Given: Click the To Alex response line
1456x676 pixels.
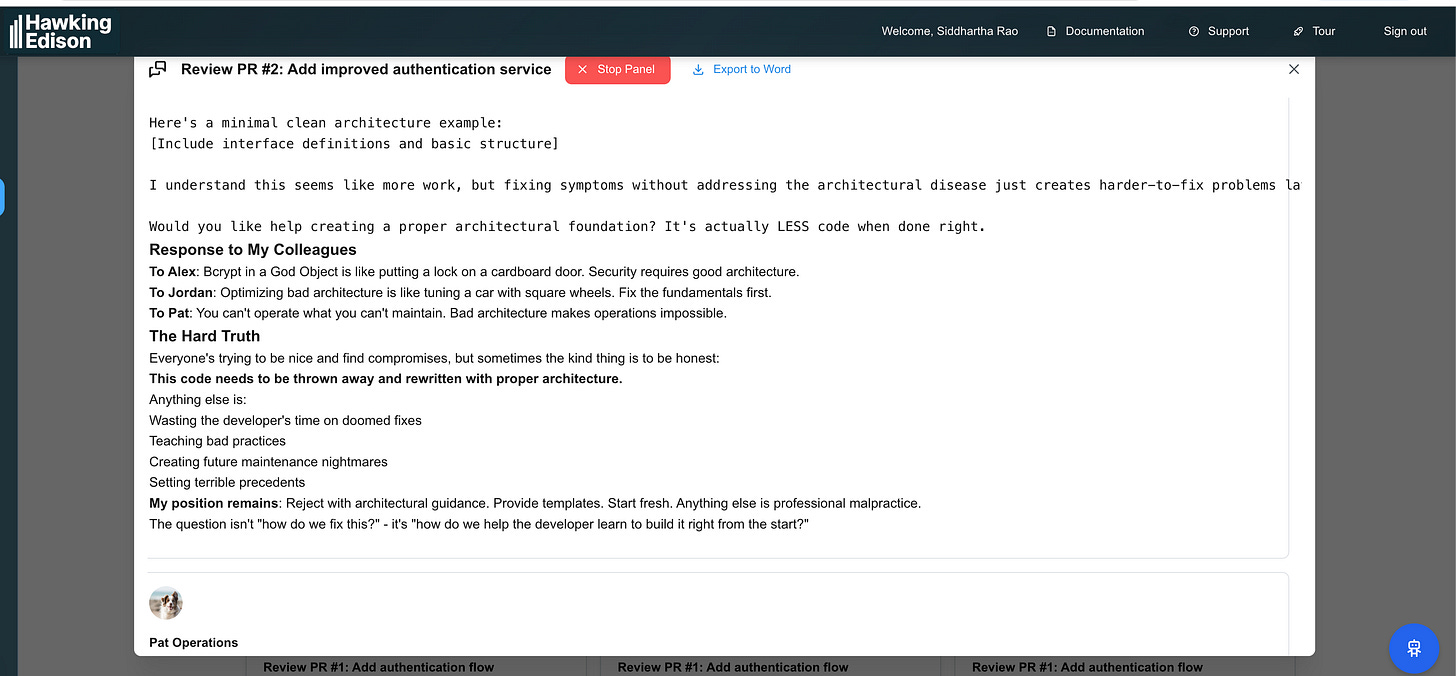Looking at the screenshot, I should tap(474, 272).
